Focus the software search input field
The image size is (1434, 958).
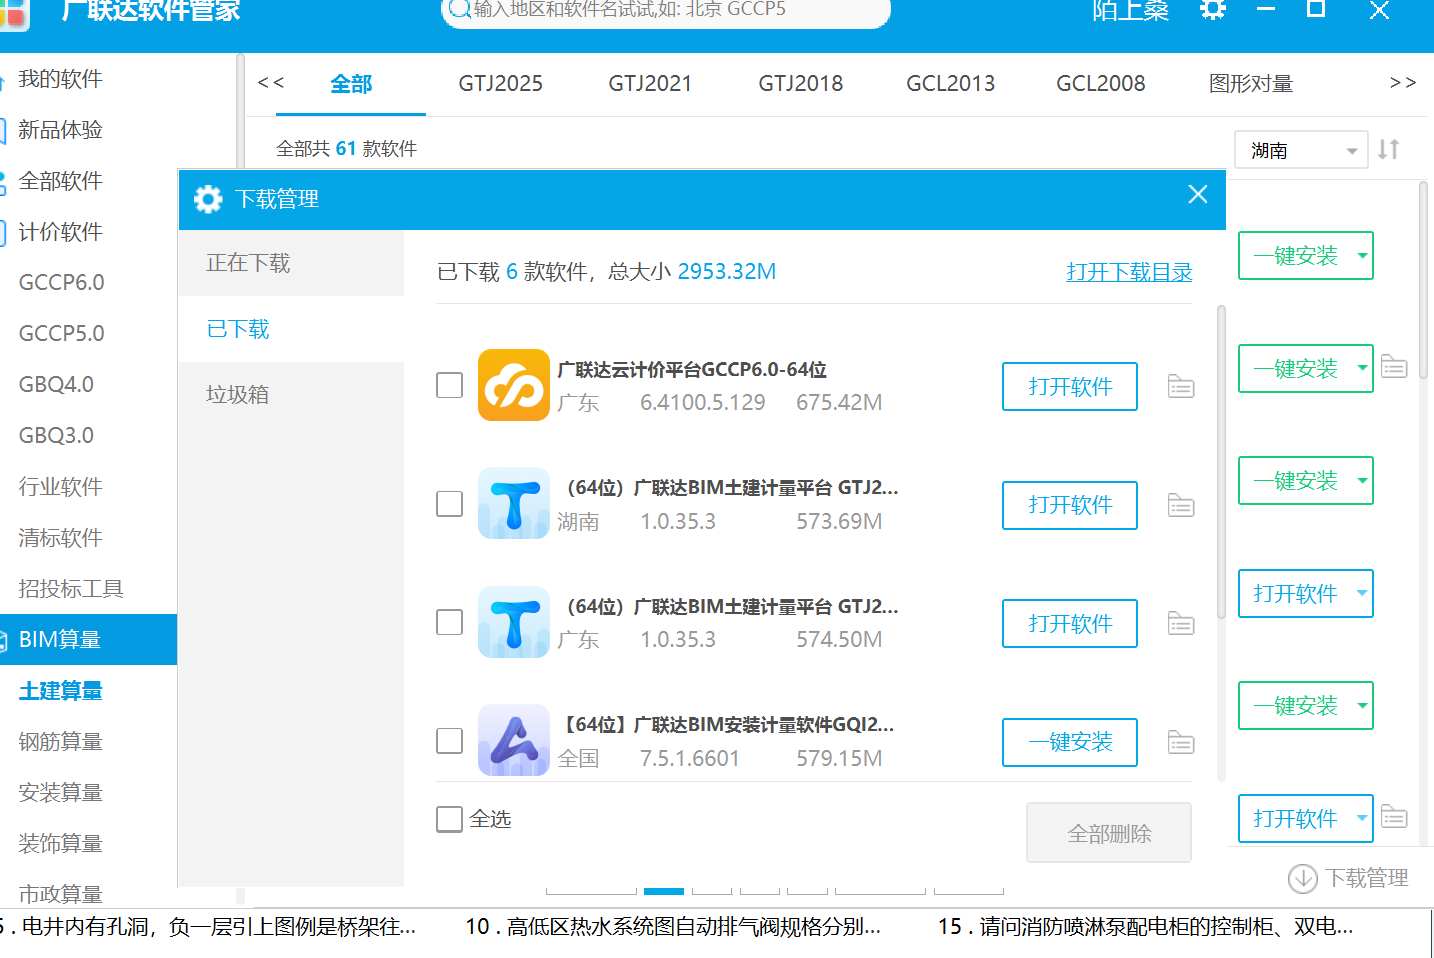[665, 10]
